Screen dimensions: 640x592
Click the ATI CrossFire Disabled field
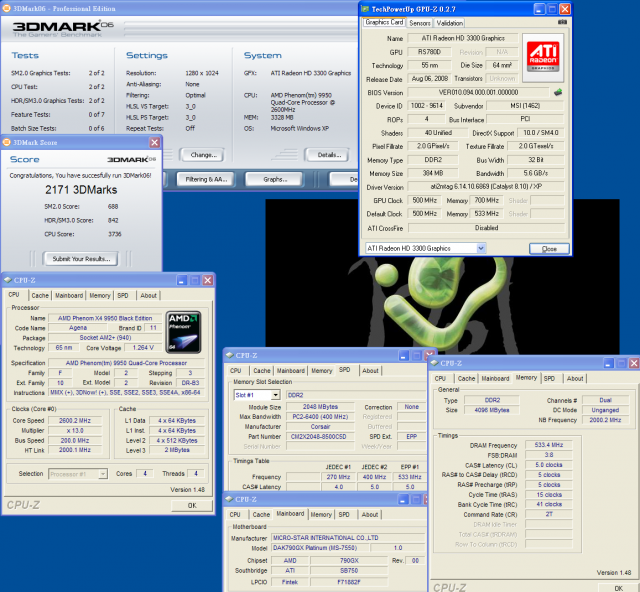pos(486,228)
